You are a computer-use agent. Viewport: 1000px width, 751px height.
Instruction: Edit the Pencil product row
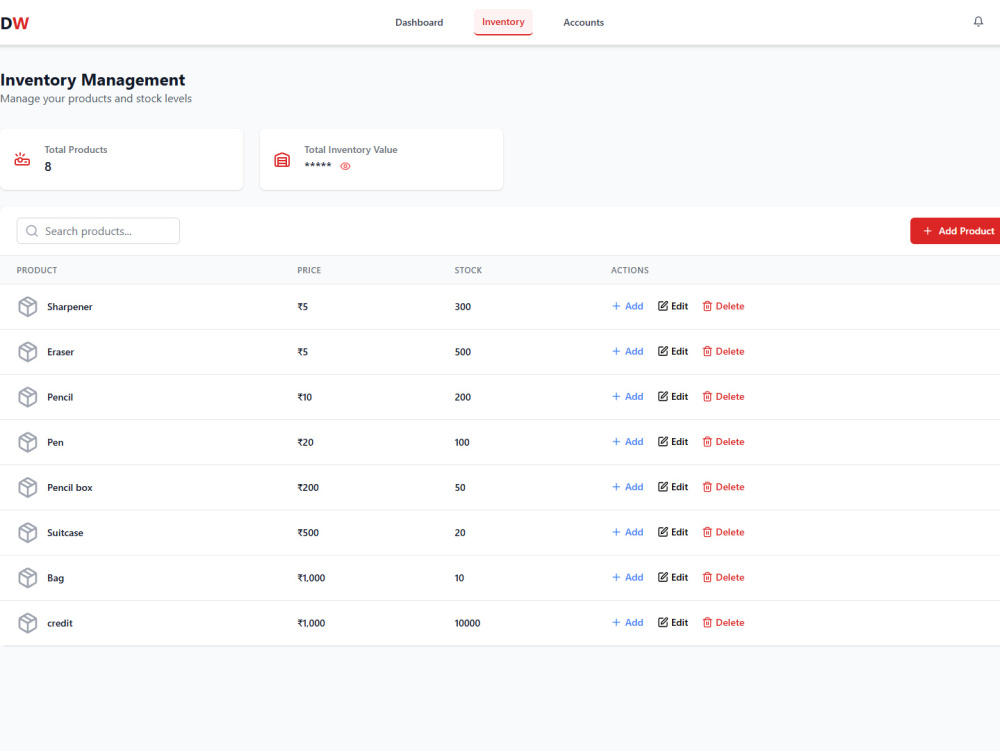tap(673, 397)
